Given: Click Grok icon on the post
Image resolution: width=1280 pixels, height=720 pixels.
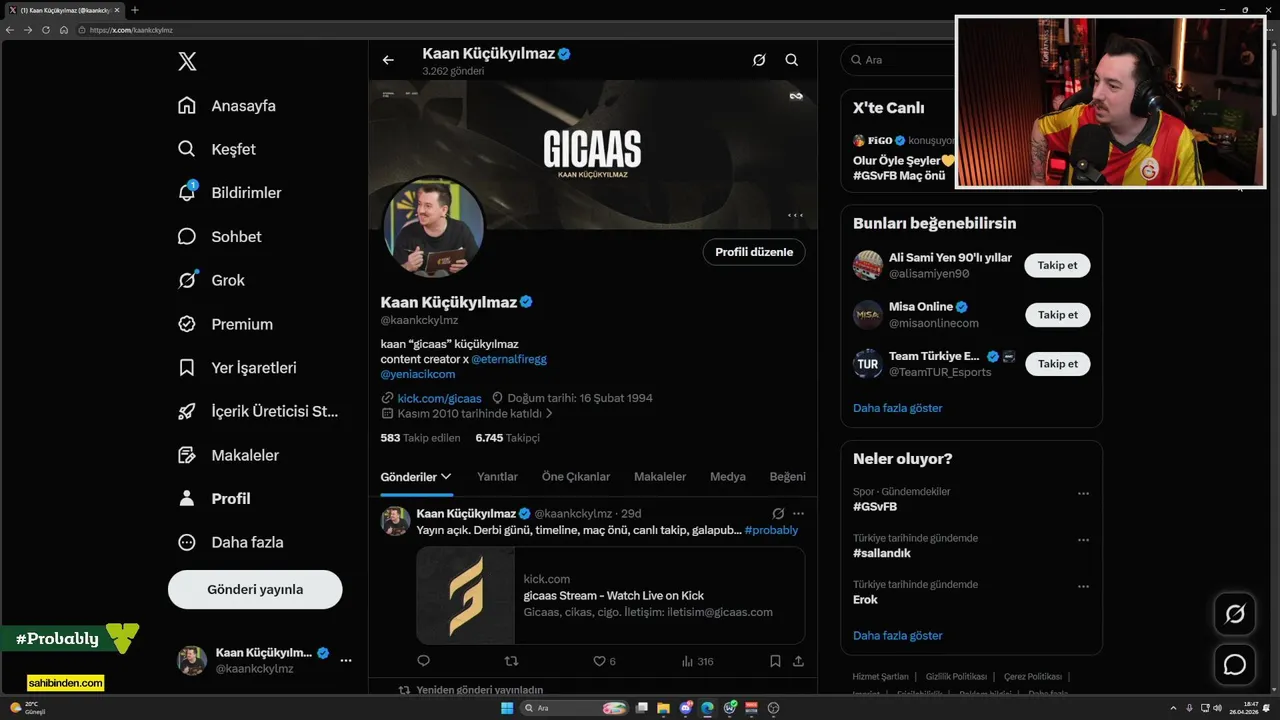Looking at the screenshot, I should coord(778,514).
